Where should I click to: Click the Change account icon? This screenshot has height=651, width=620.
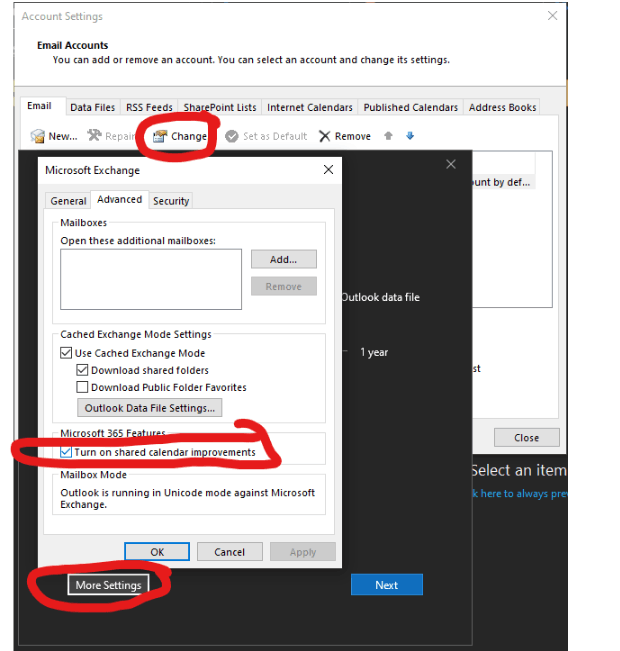click(159, 136)
